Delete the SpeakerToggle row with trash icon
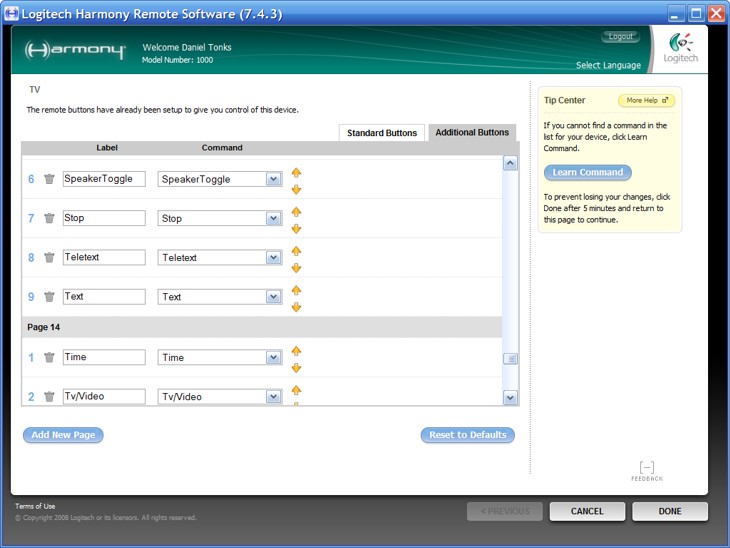This screenshot has width=730, height=548. 49,179
